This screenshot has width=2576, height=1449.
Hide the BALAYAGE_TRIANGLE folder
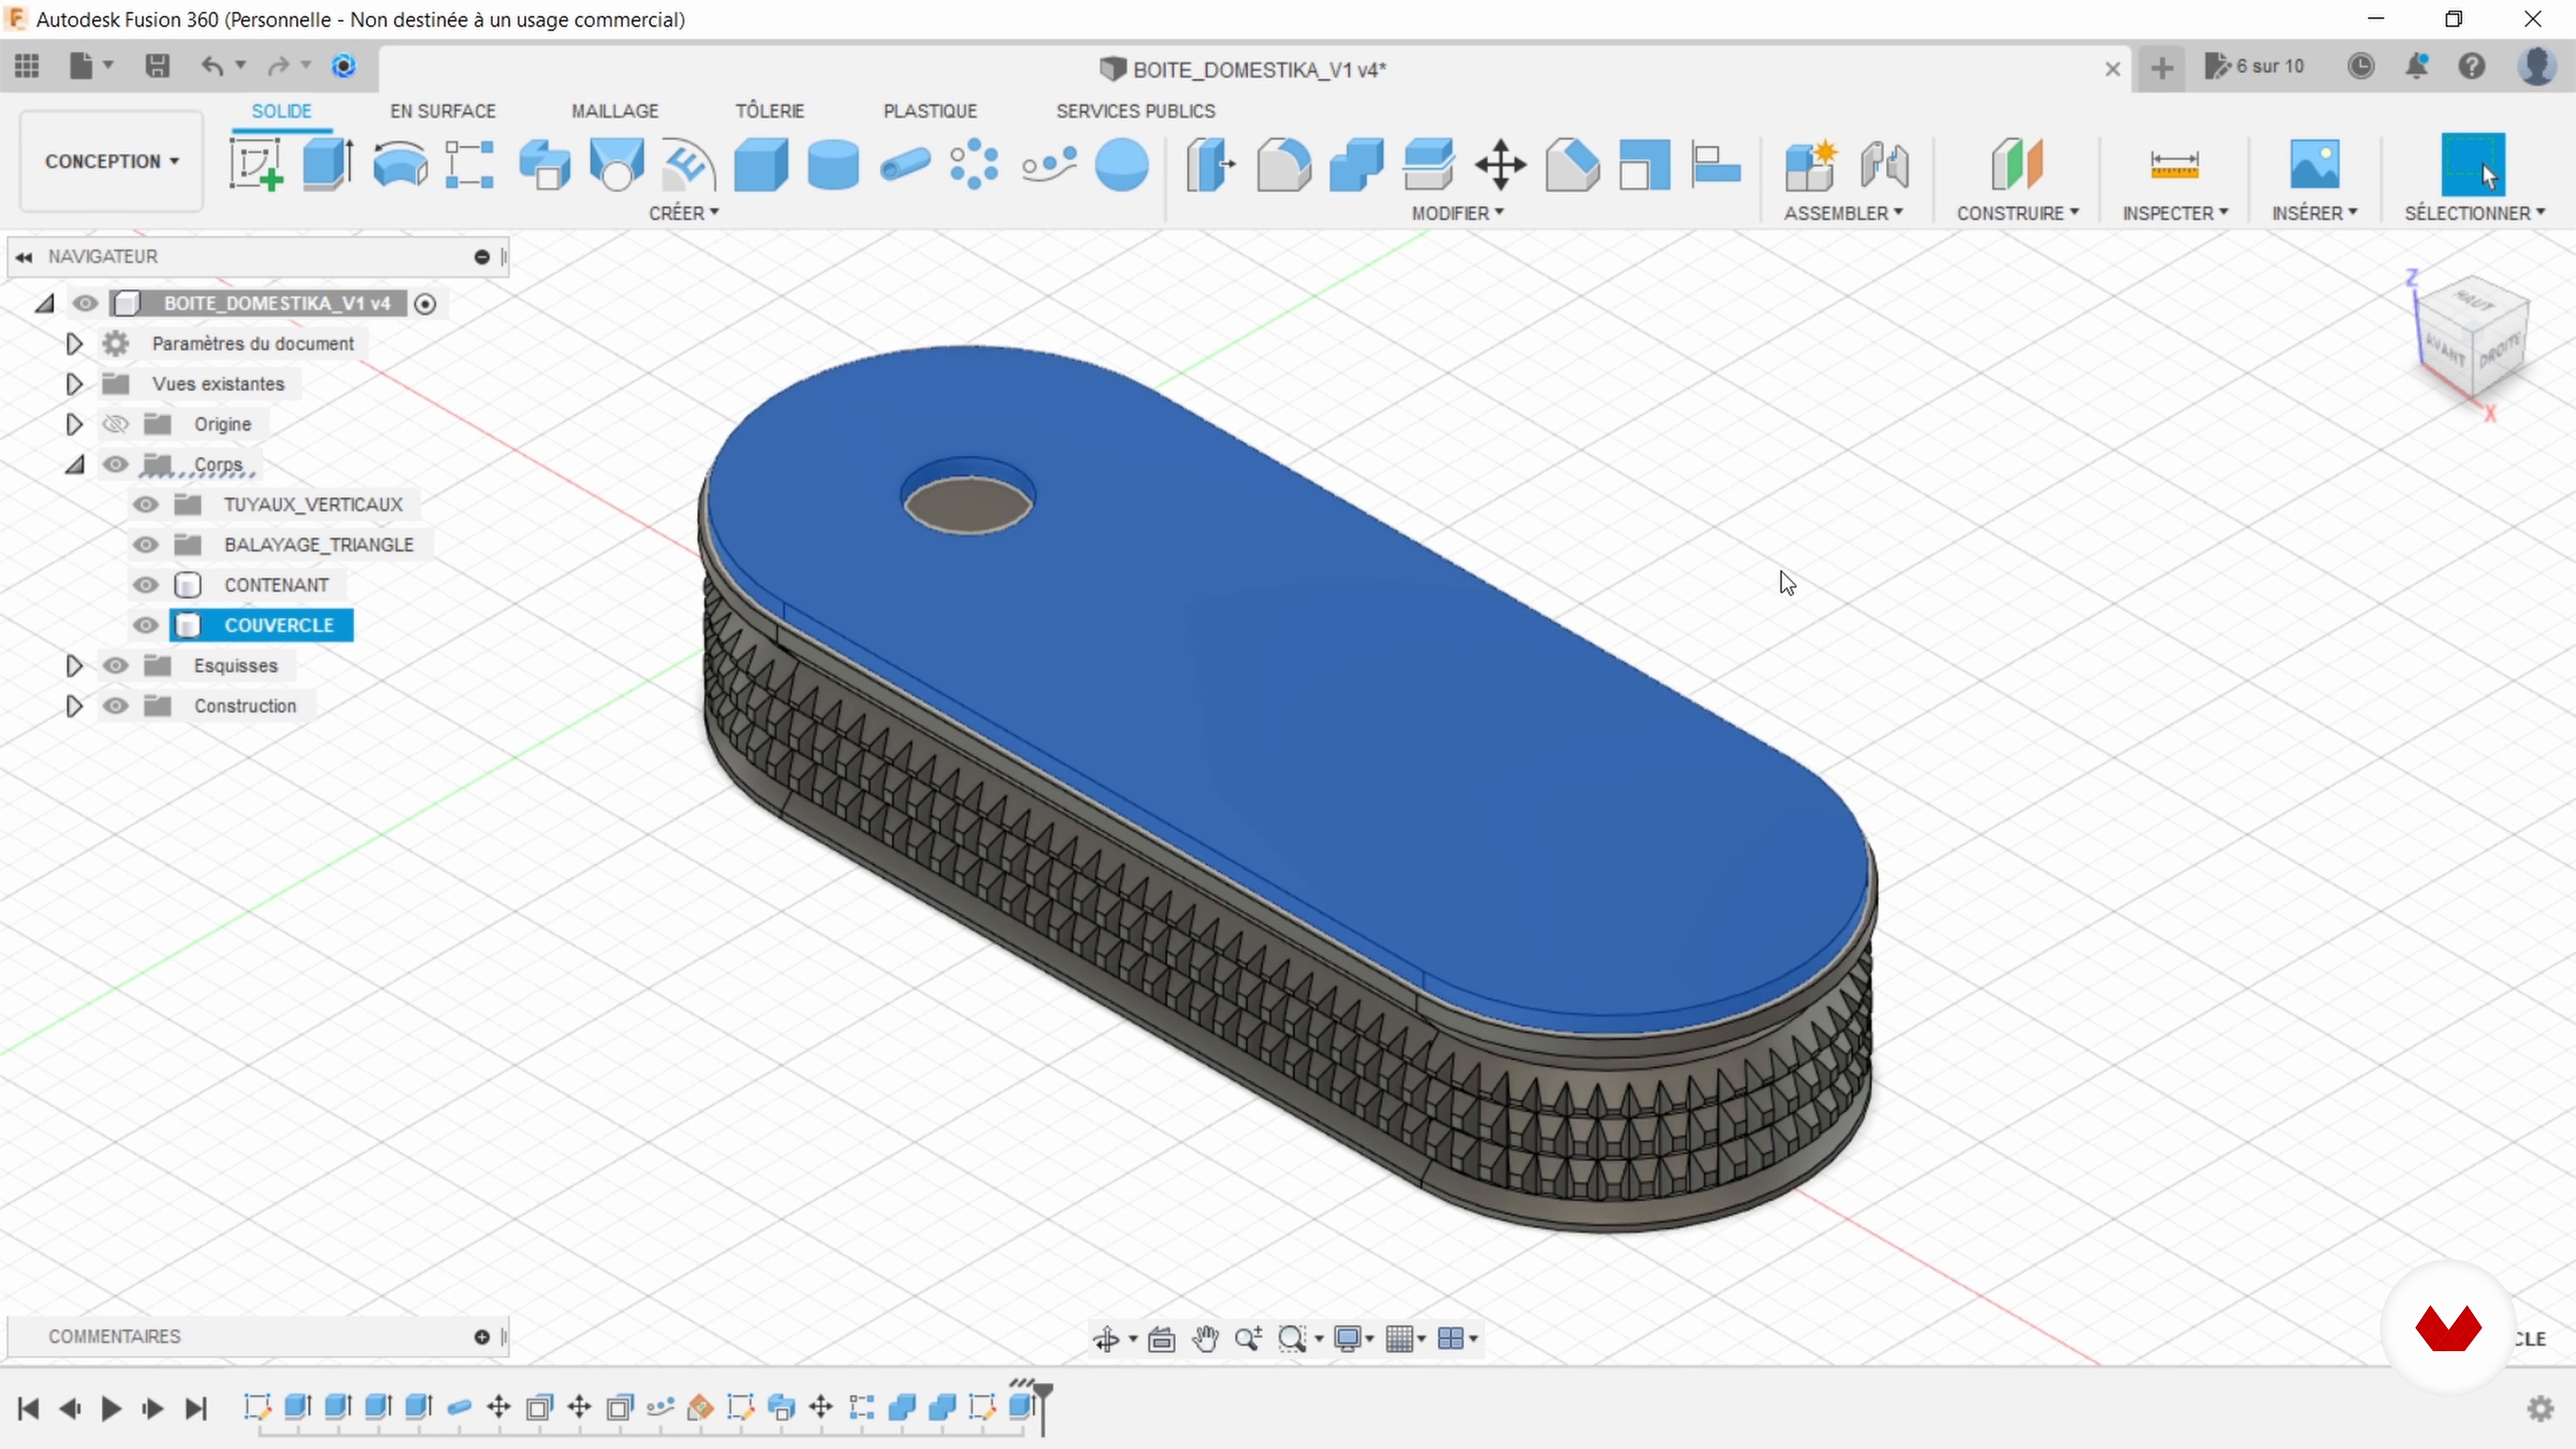pyautogui.click(x=146, y=544)
